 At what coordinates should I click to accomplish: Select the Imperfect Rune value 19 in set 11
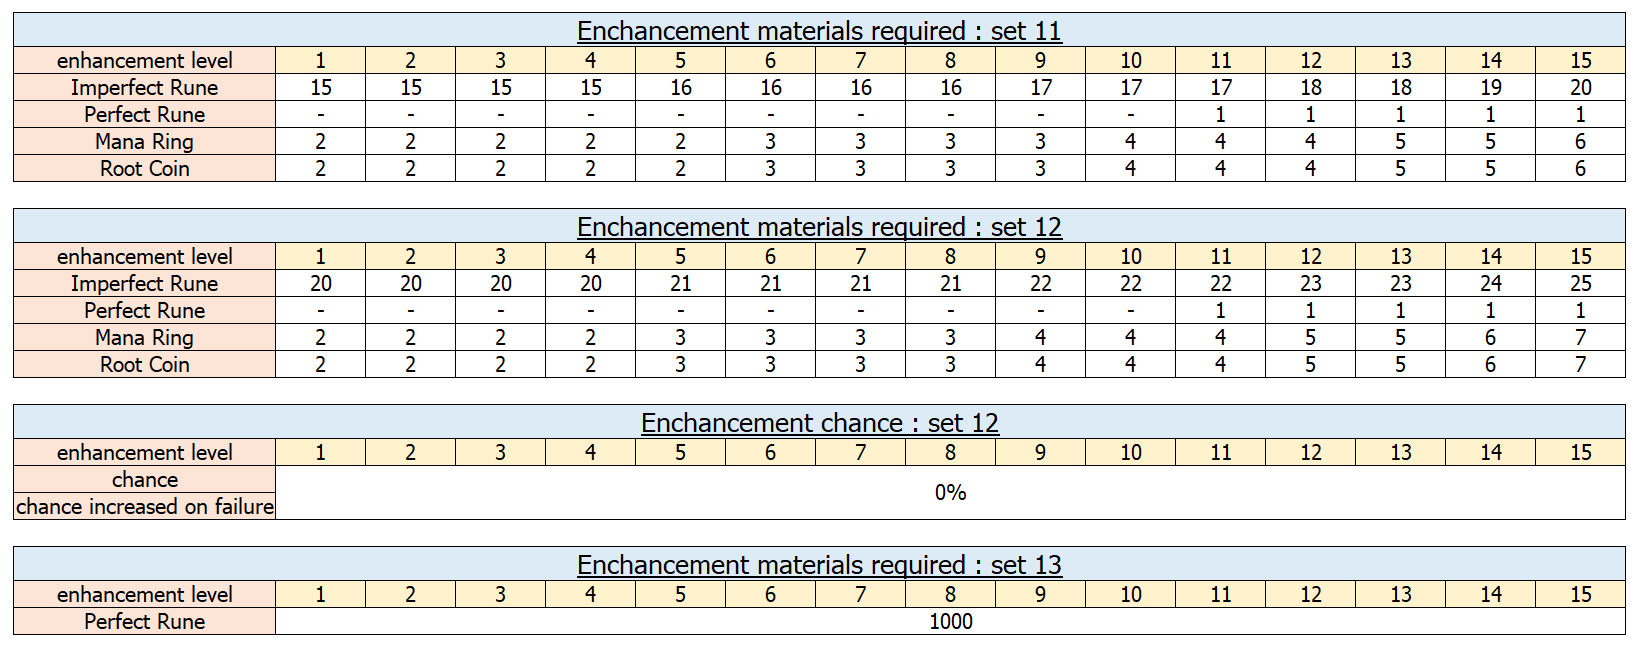click(1490, 88)
